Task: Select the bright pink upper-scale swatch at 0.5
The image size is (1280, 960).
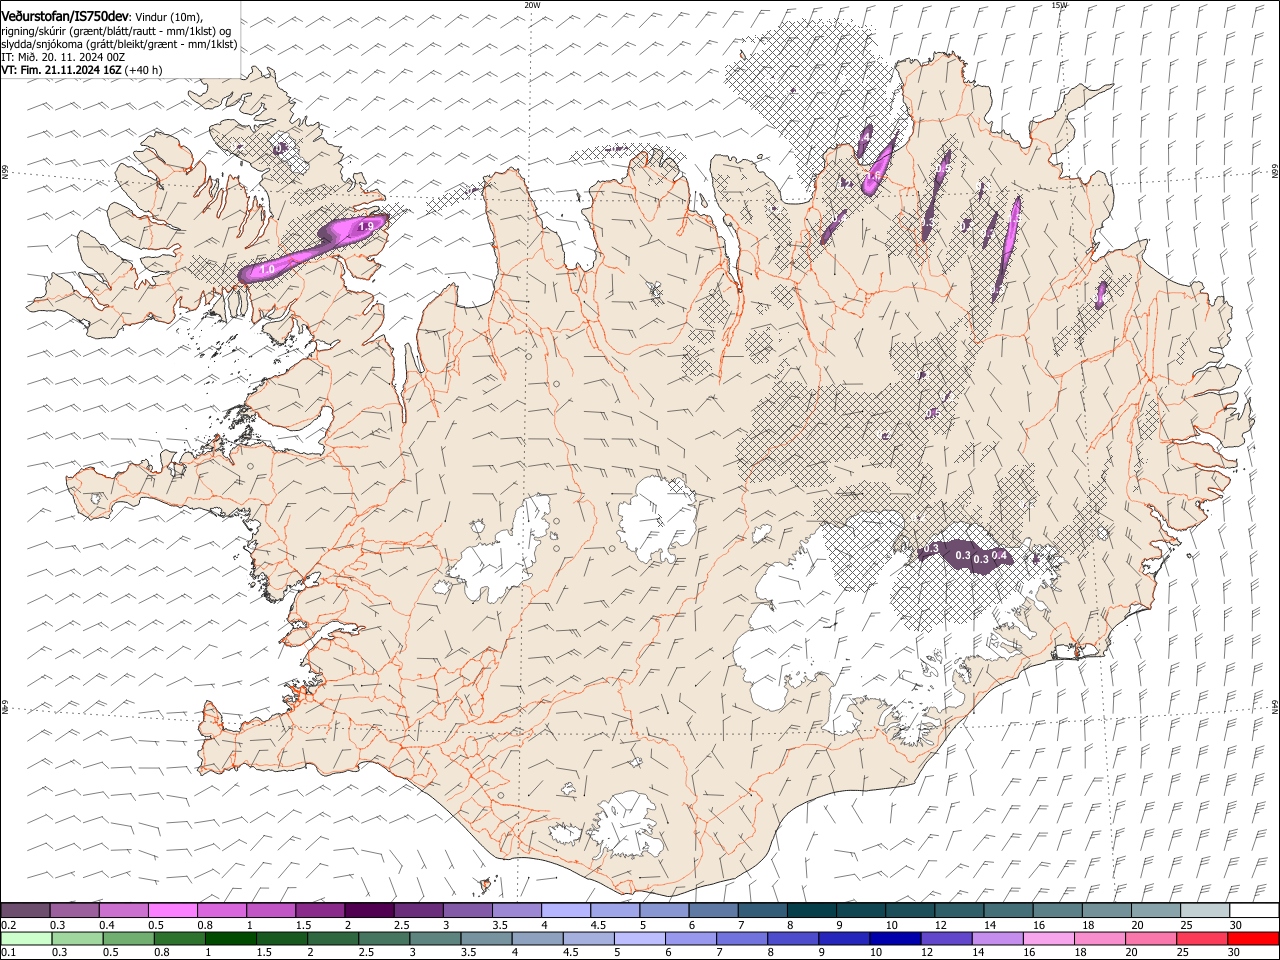Action: pyautogui.click(x=172, y=910)
